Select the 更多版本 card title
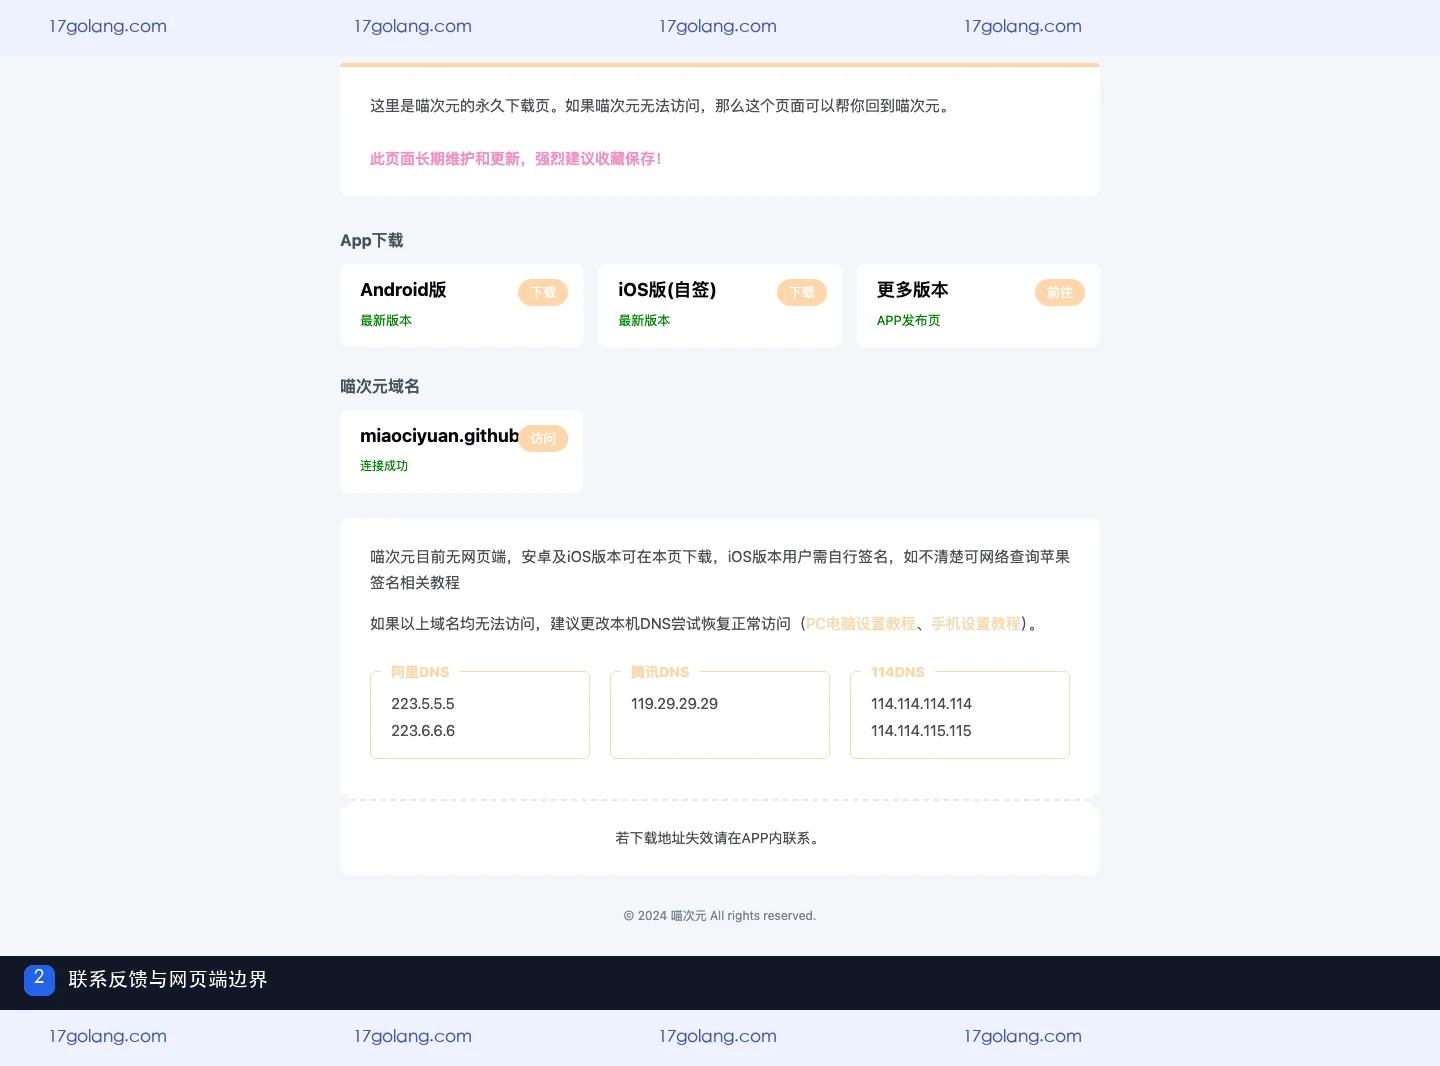The width and height of the screenshot is (1440, 1066). click(x=912, y=290)
